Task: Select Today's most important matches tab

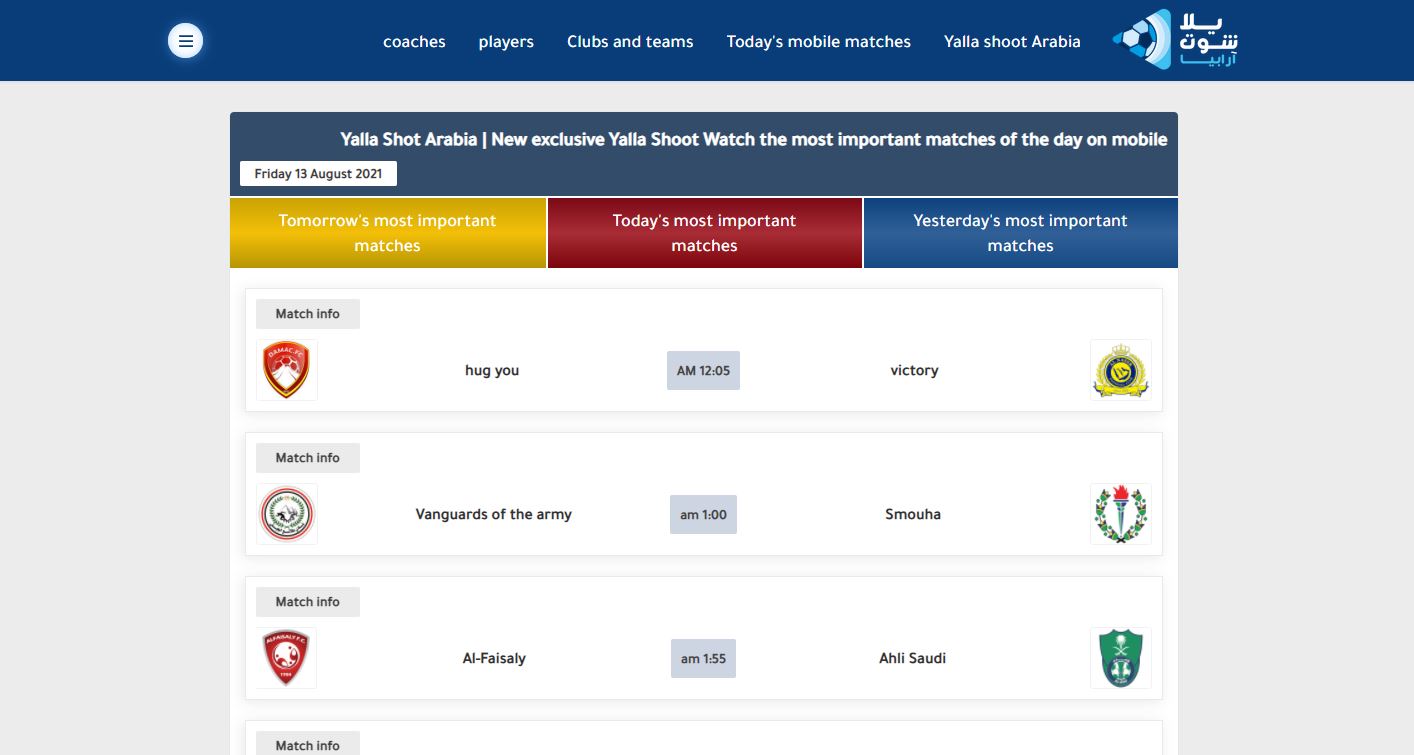Action: 704,233
